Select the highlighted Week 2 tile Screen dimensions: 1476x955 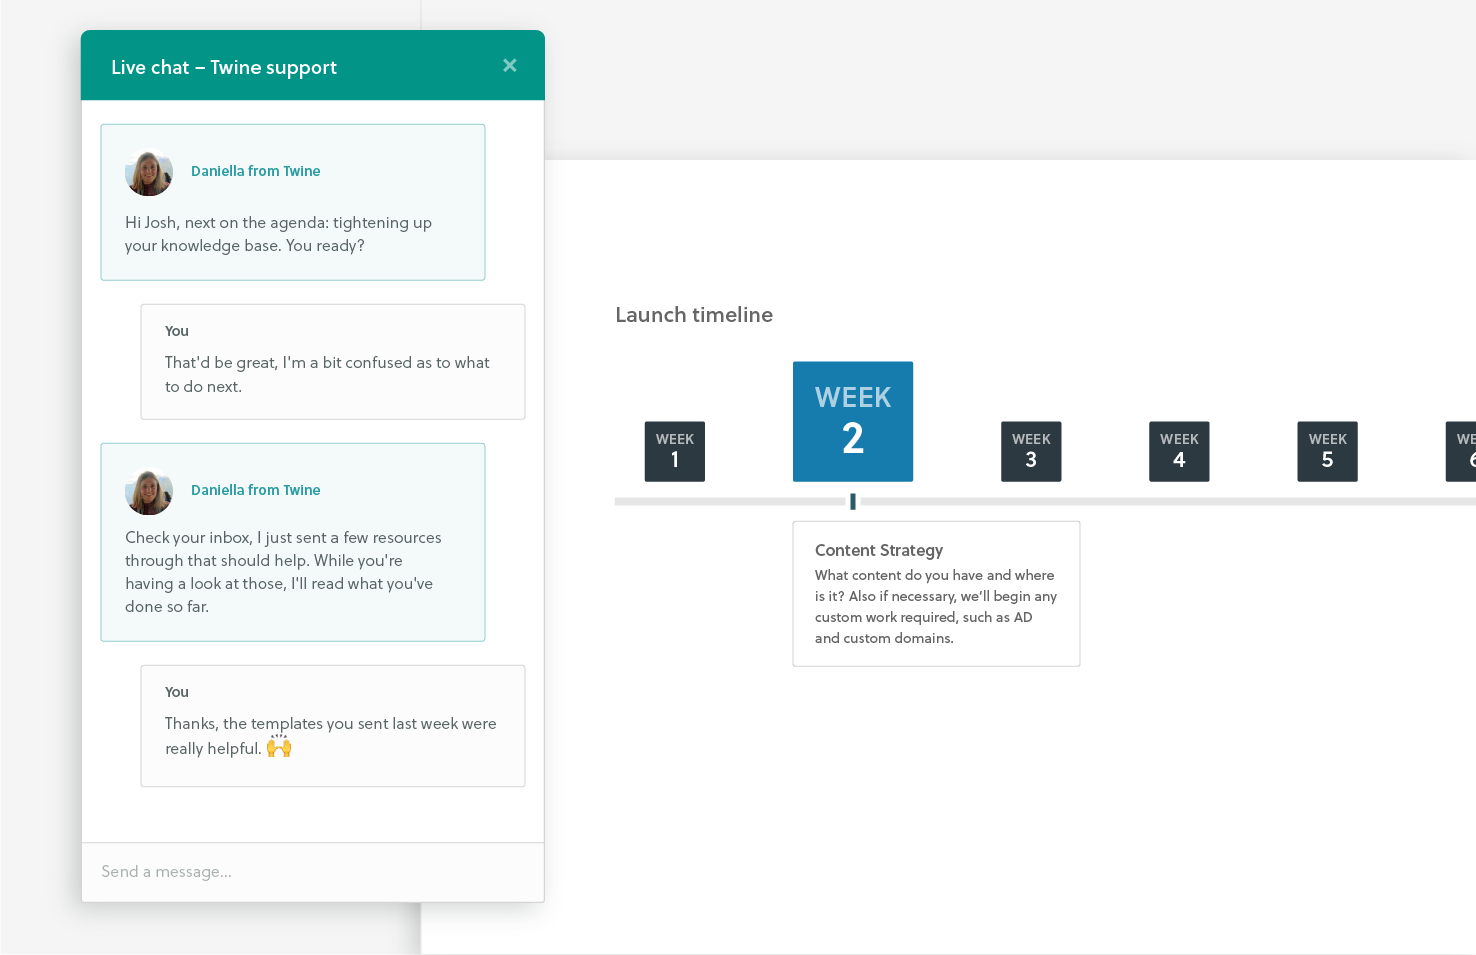853,421
